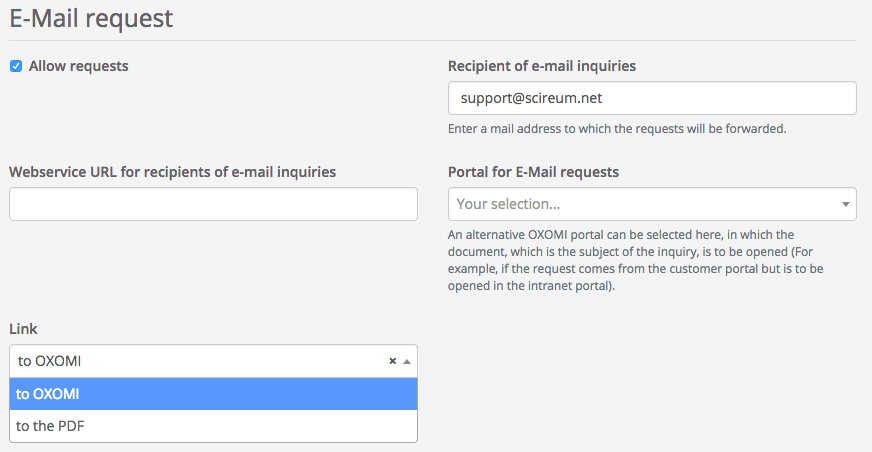
Task: Click the 'Enter a mail address' help text
Action: coord(617,129)
